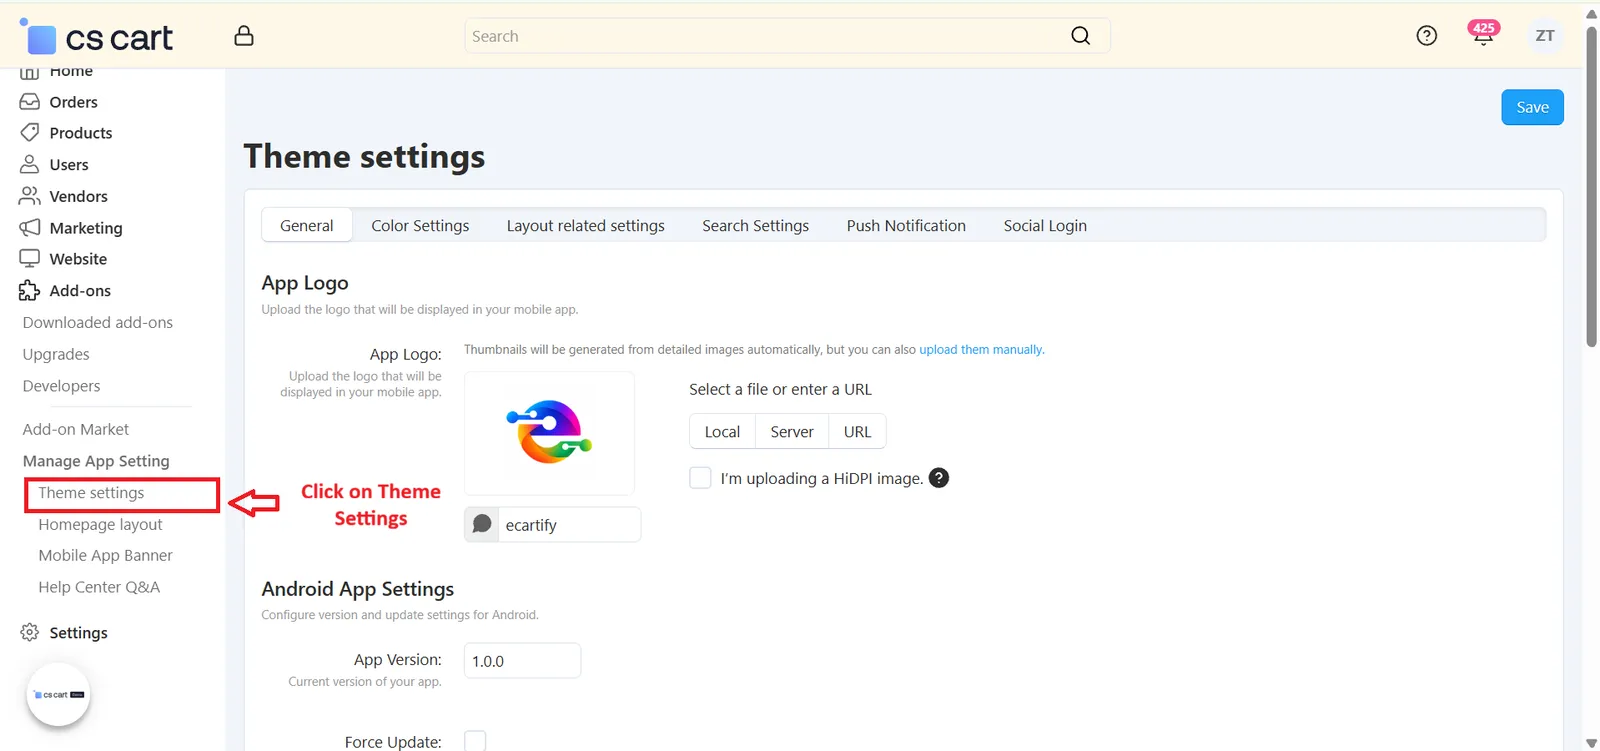
Task: Open Vendors in the sidebar
Action: point(79,196)
